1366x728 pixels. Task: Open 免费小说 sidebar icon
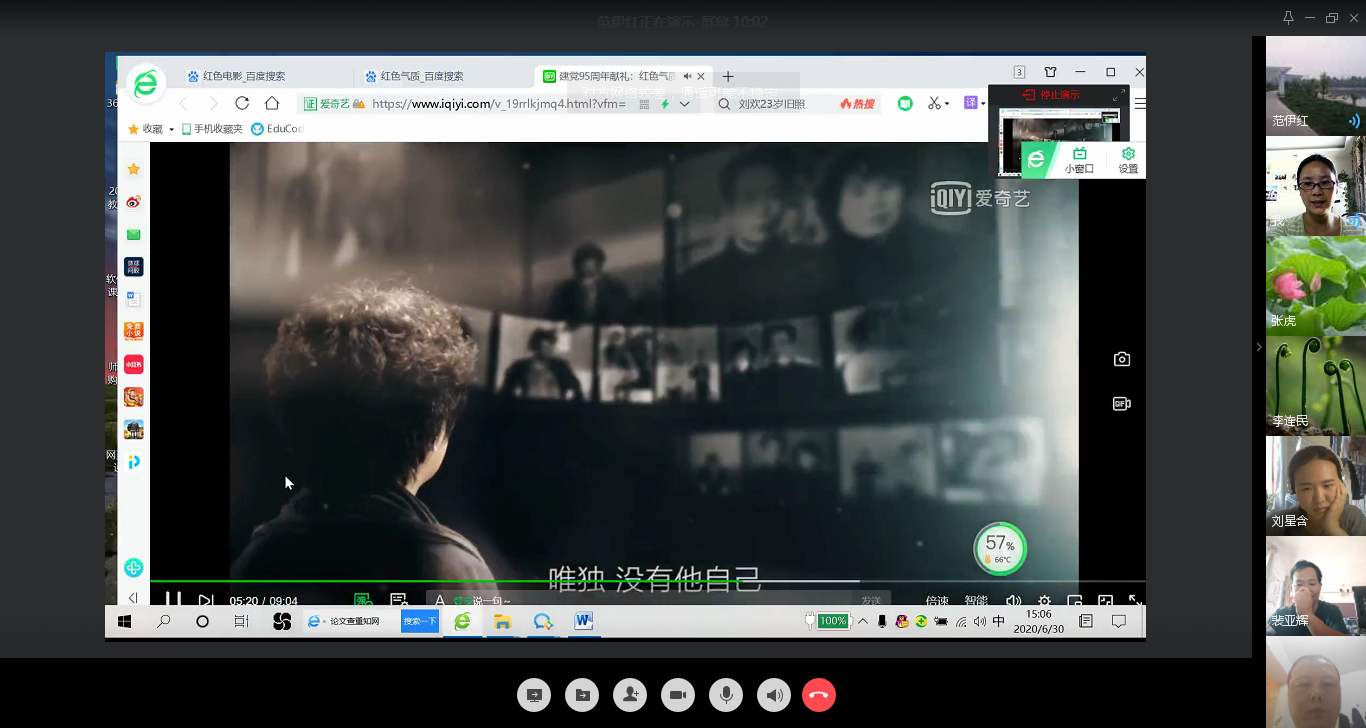134,331
